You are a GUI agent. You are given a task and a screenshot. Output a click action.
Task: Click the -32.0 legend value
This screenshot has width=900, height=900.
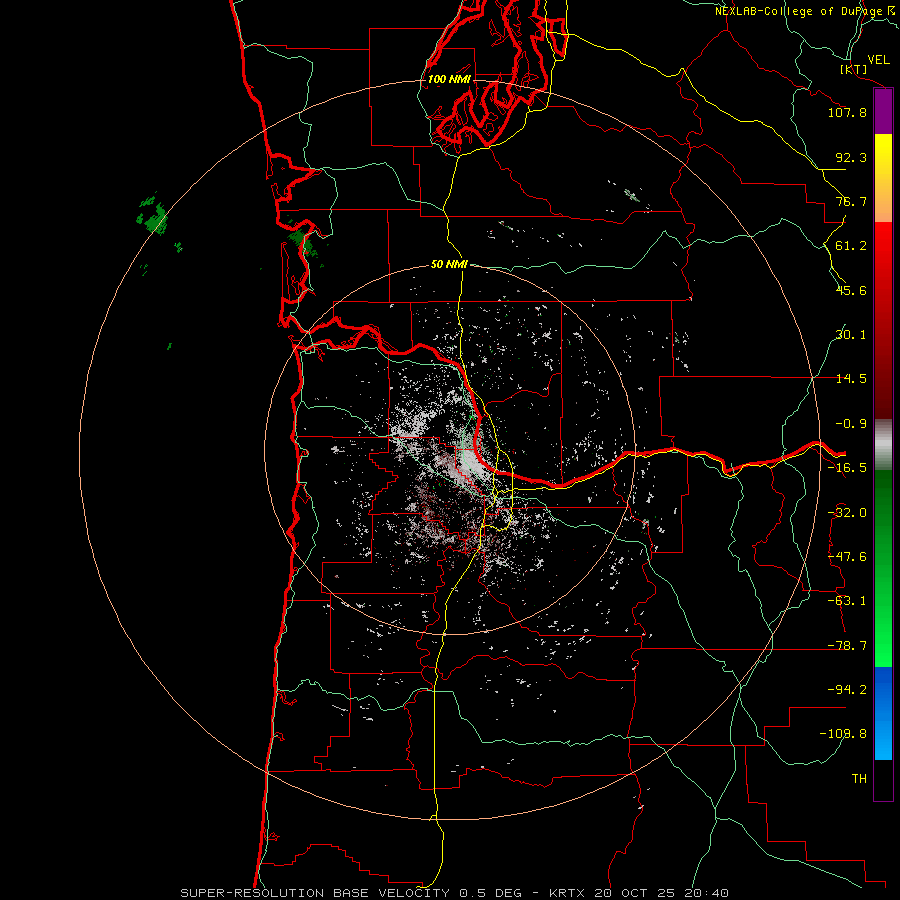(x=847, y=513)
